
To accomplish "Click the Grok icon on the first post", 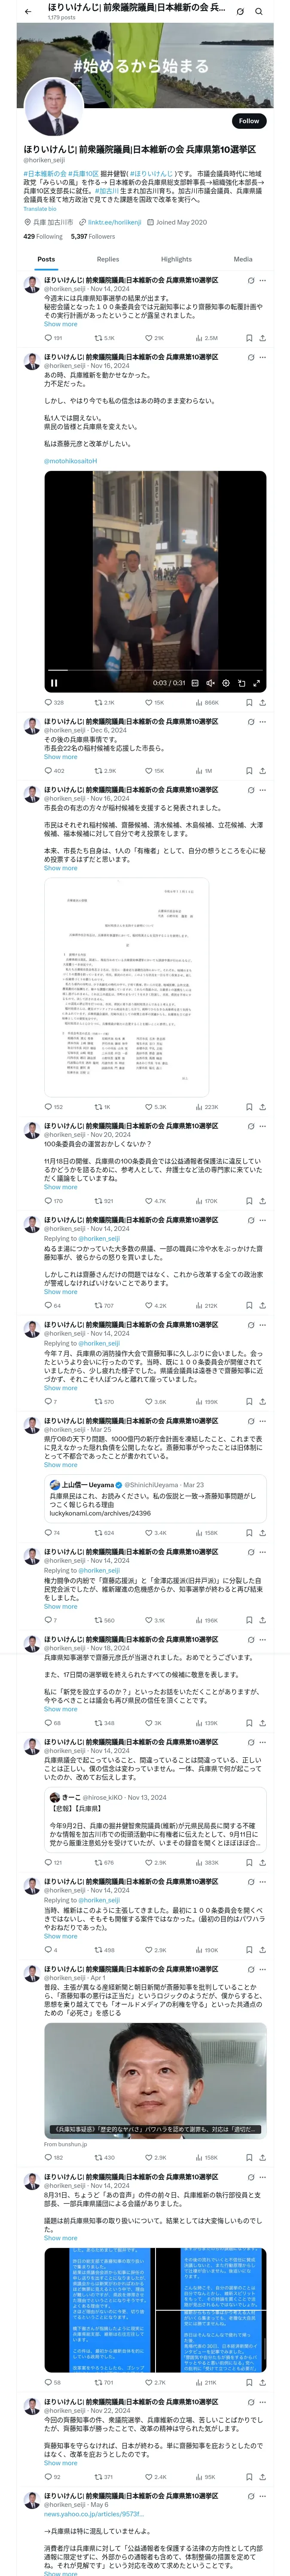I will pos(250,281).
